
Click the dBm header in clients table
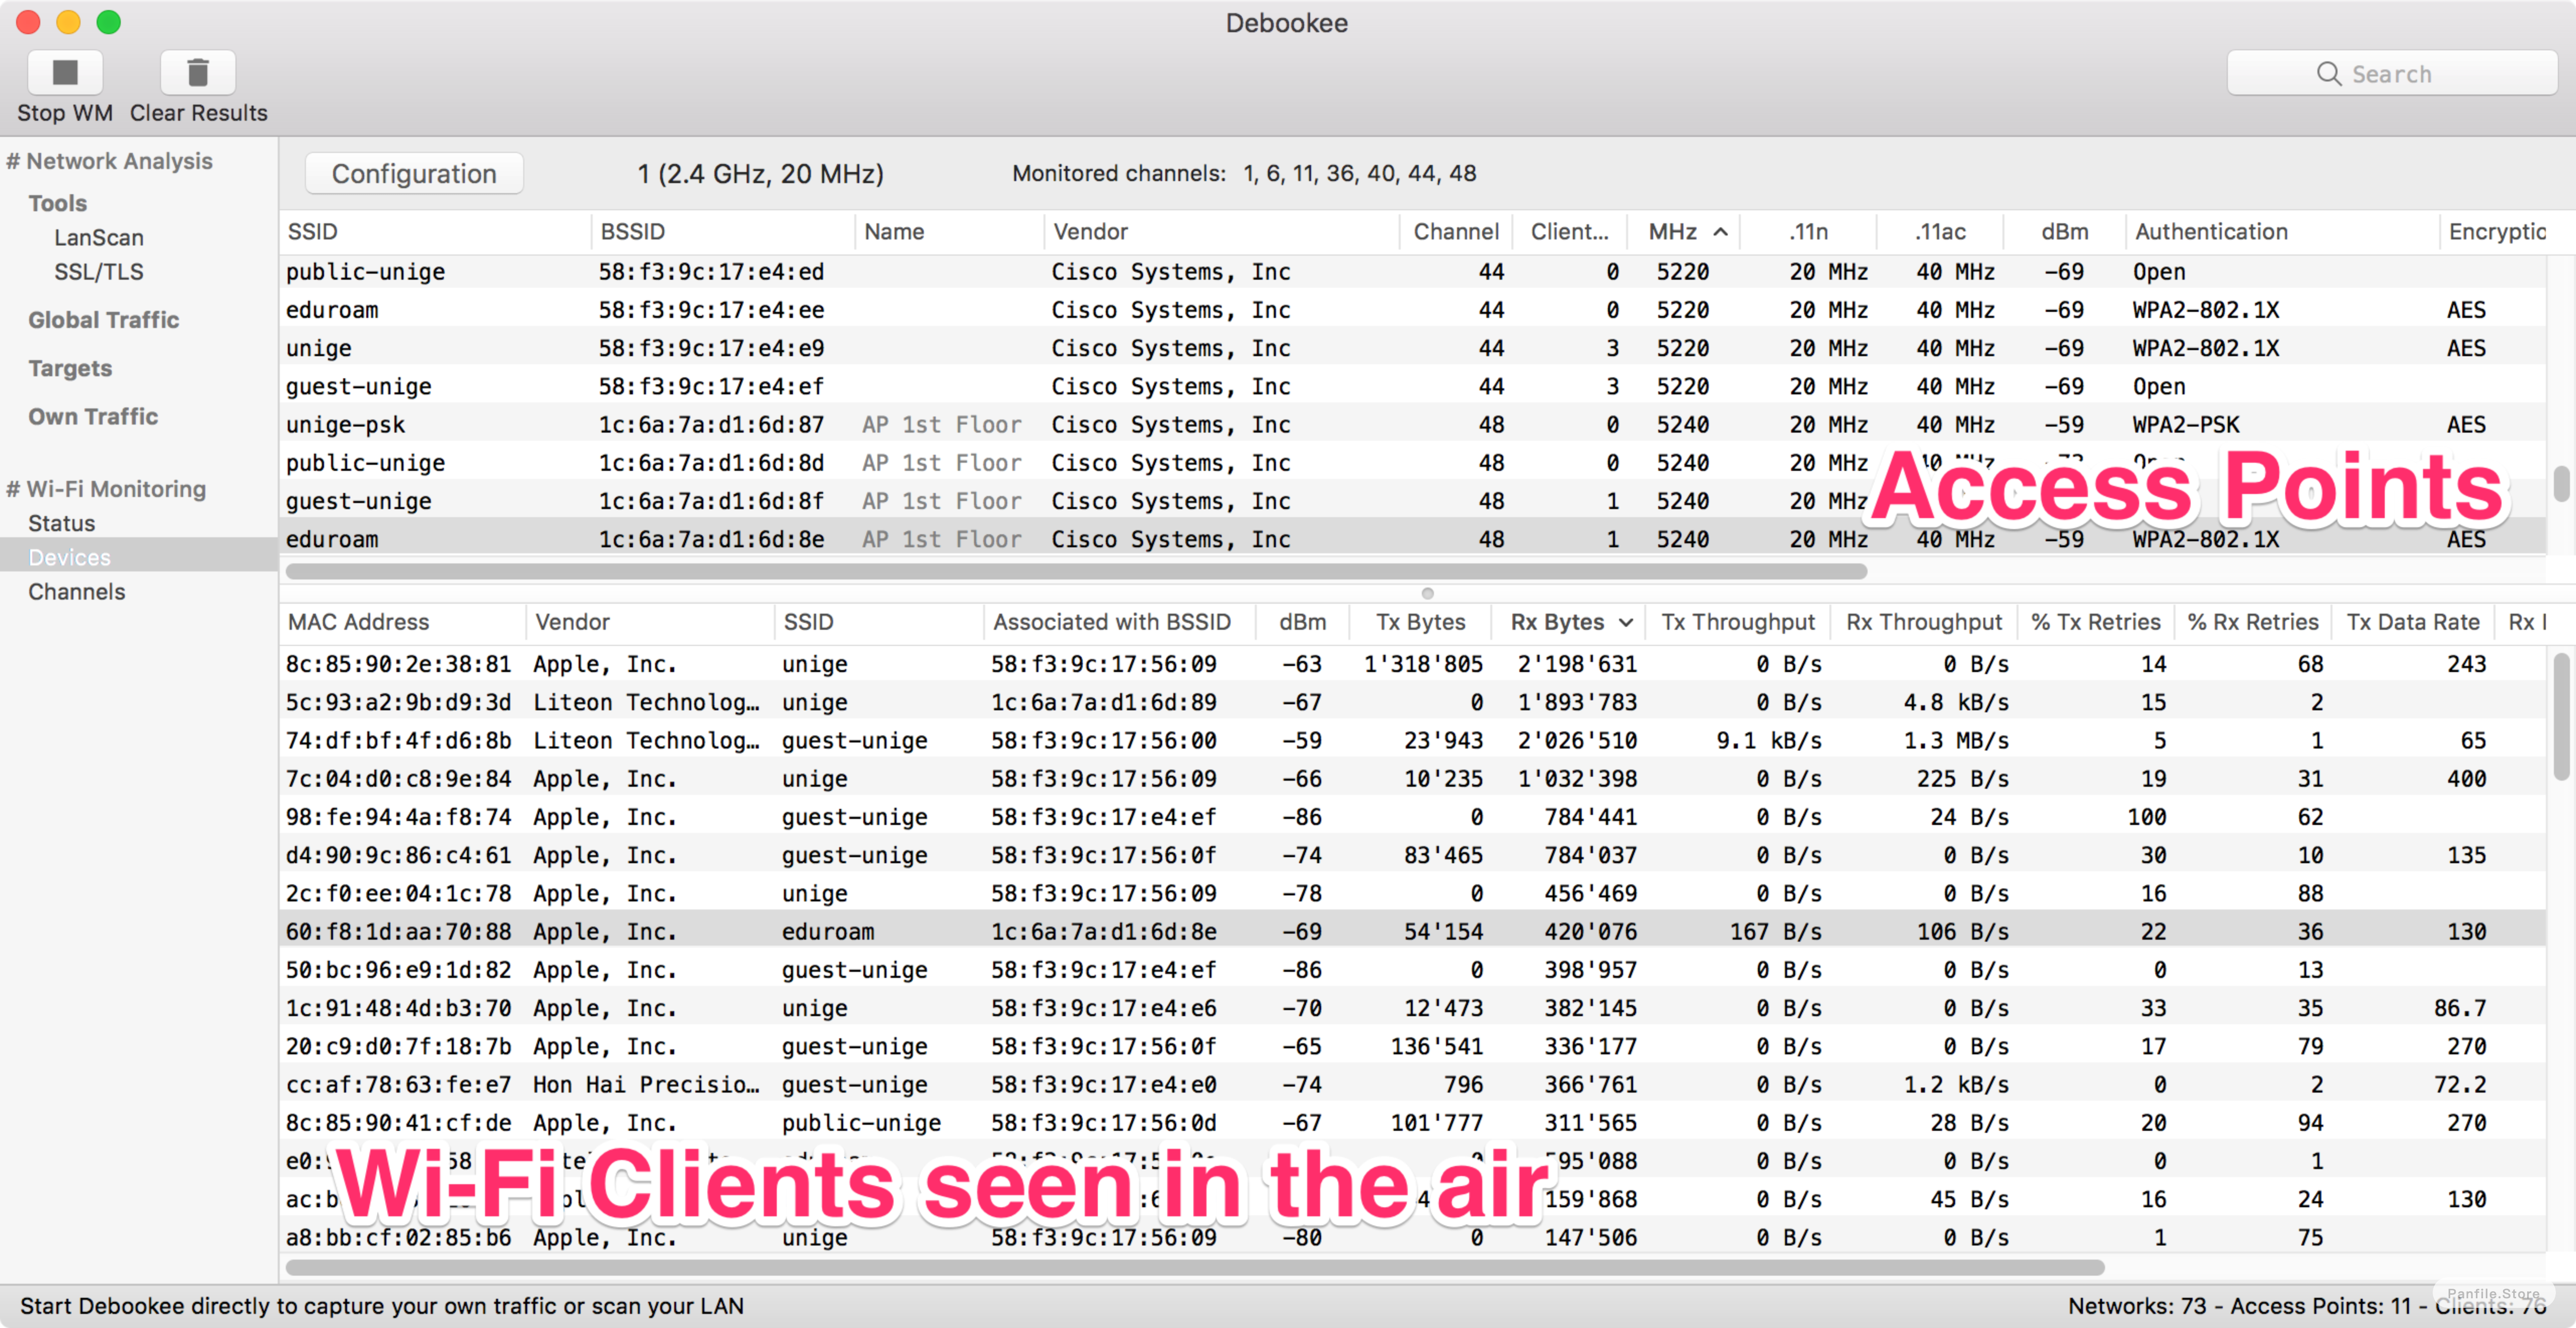click(1302, 622)
